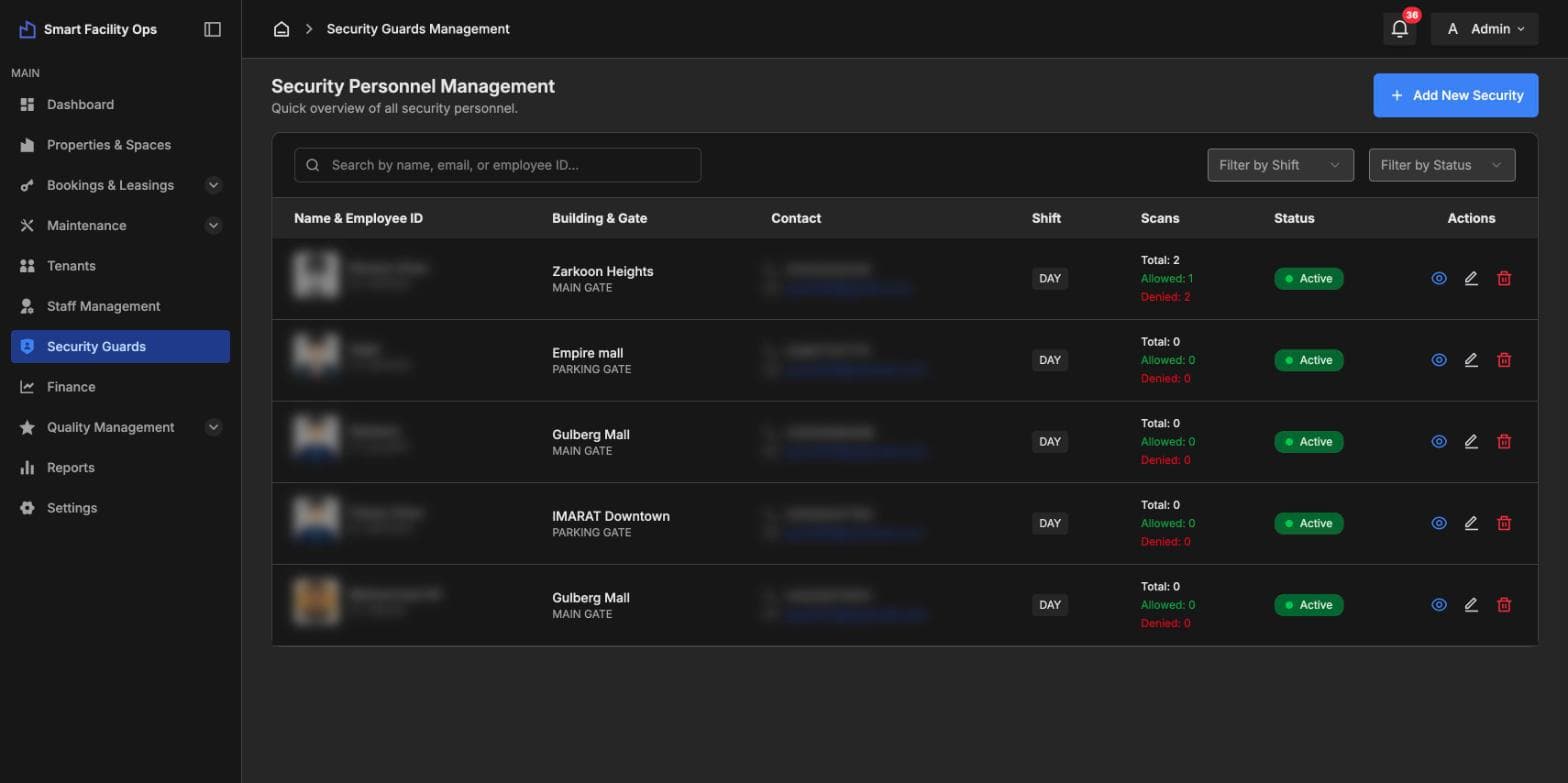1568x783 pixels.
Task: Navigate to Properties & Spaces
Action: [x=120, y=145]
